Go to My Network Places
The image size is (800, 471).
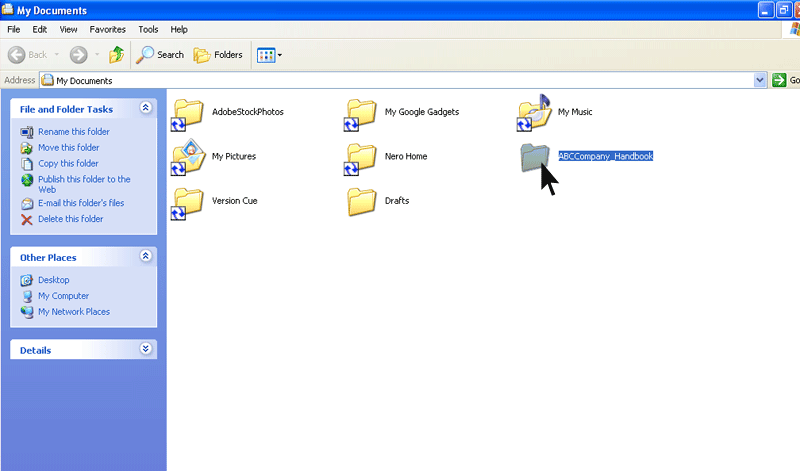74,311
